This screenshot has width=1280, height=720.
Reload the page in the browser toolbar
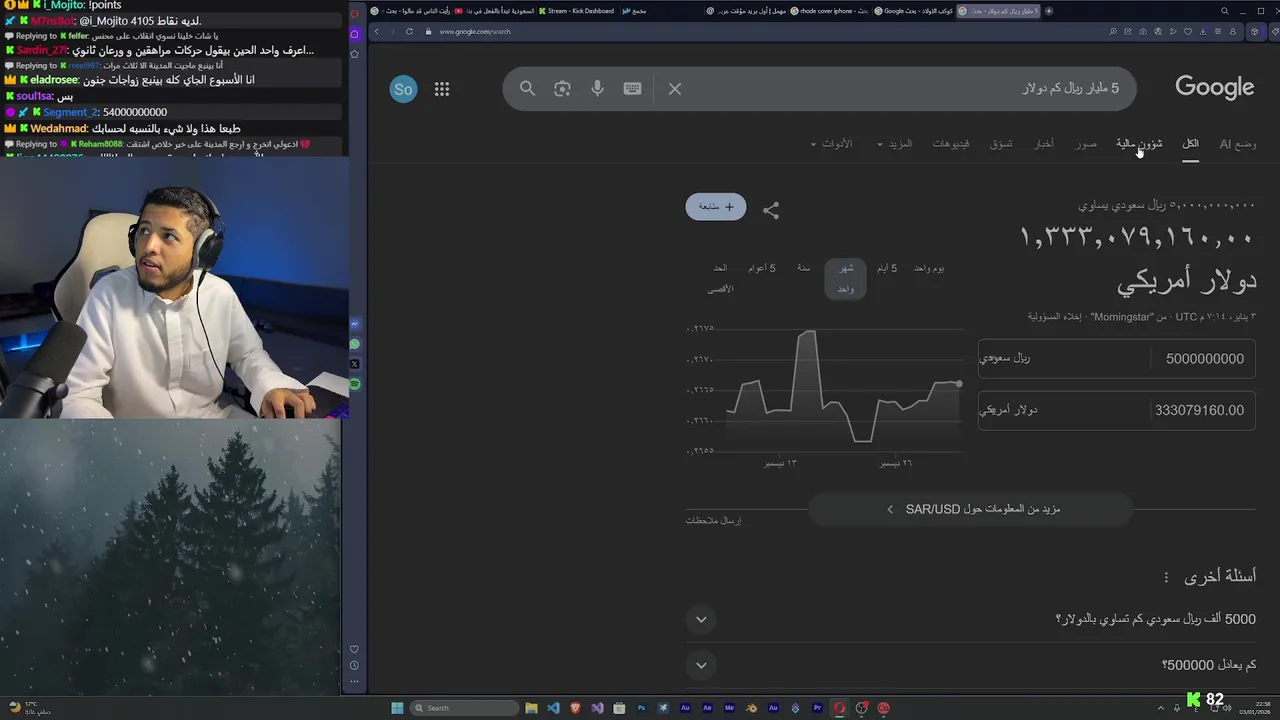point(409,31)
